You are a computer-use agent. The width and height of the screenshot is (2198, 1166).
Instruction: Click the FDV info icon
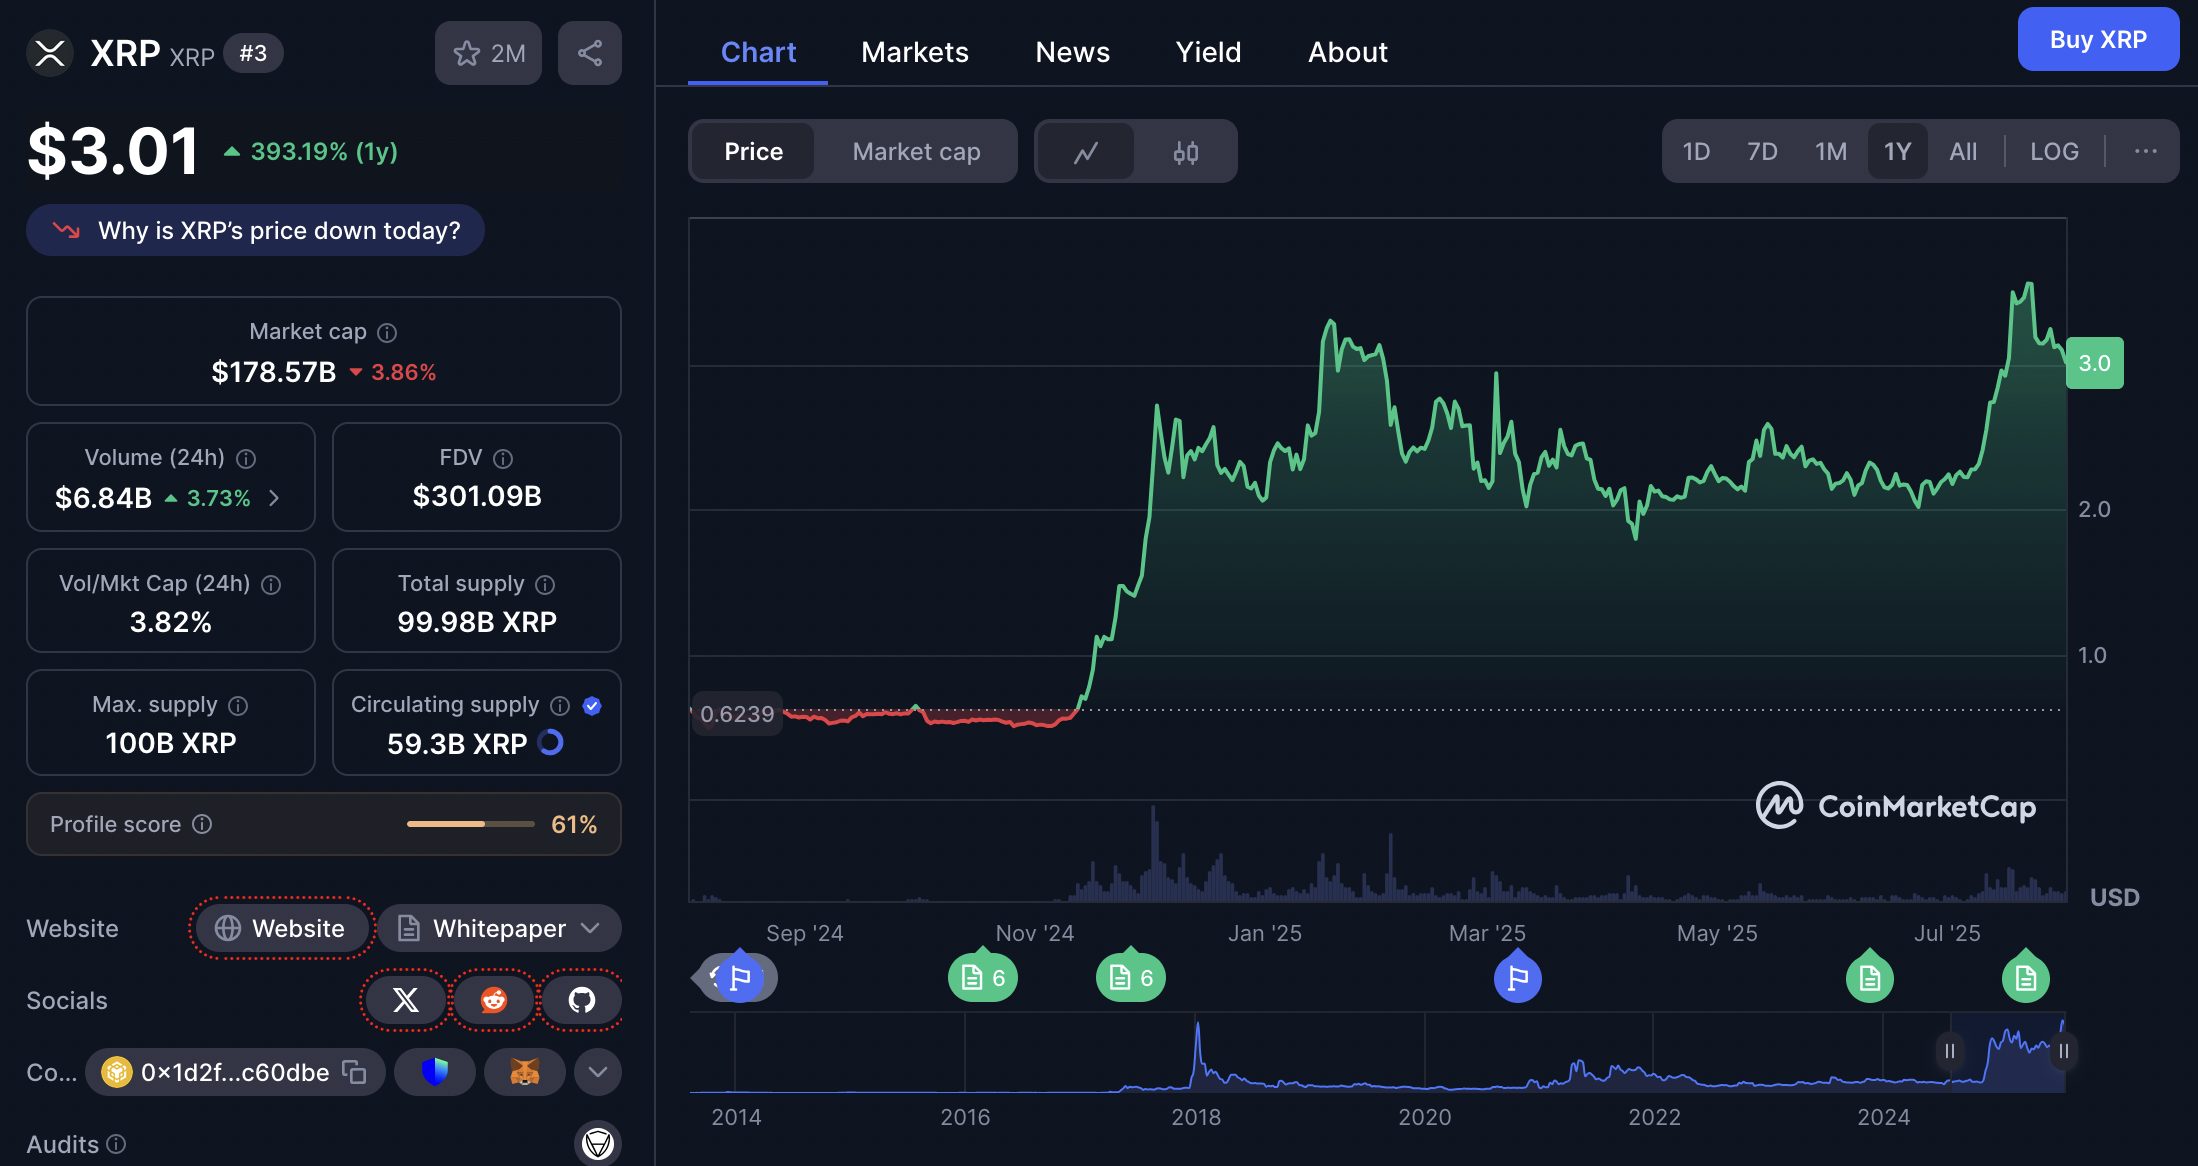[503, 458]
